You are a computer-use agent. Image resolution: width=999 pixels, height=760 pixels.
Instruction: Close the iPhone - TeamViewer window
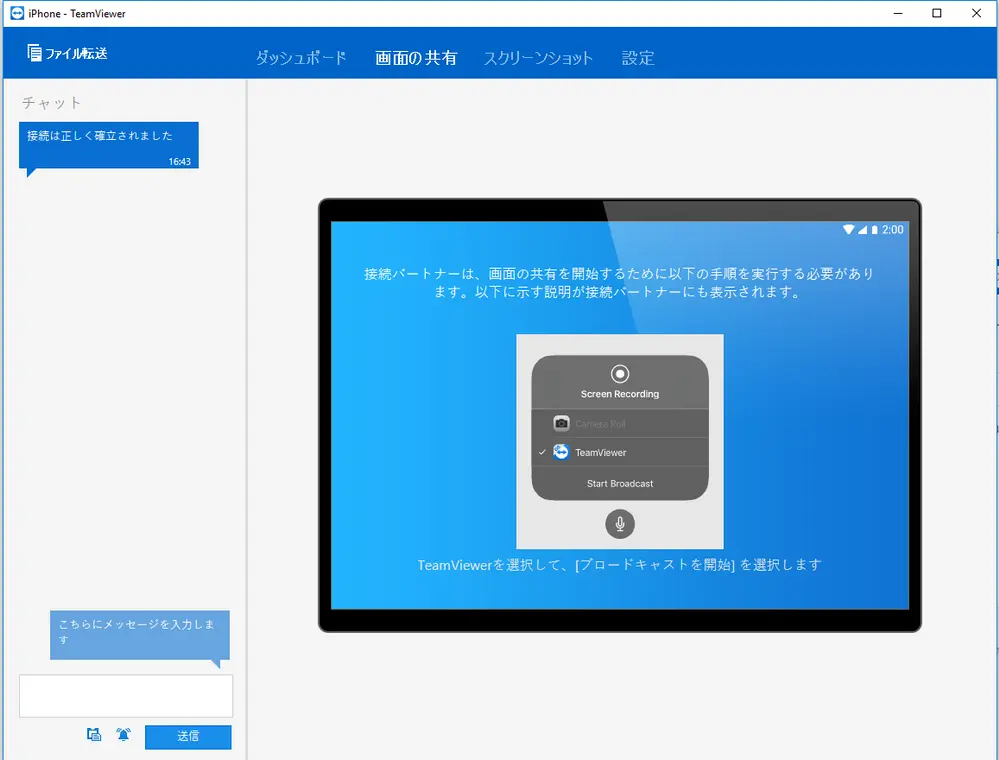tap(976, 13)
